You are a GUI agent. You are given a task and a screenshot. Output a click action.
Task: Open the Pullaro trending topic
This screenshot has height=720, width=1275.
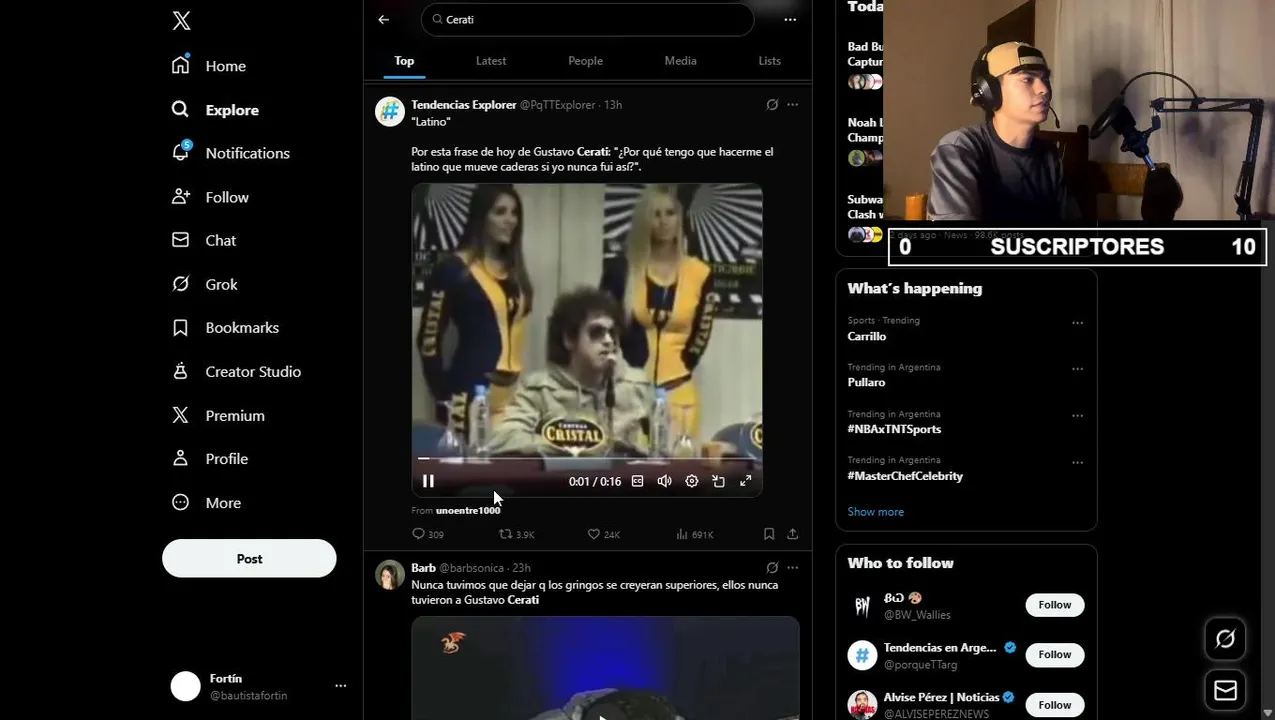point(866,382)
